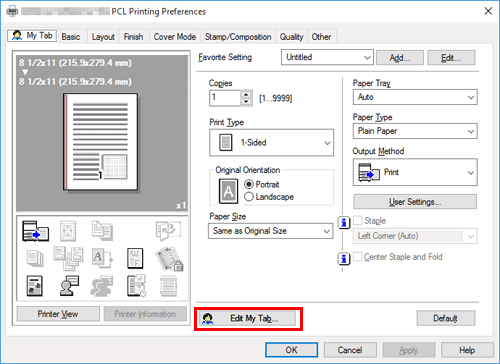Click the Cancel button
The image size is (500, 364).
click(350, 350)
